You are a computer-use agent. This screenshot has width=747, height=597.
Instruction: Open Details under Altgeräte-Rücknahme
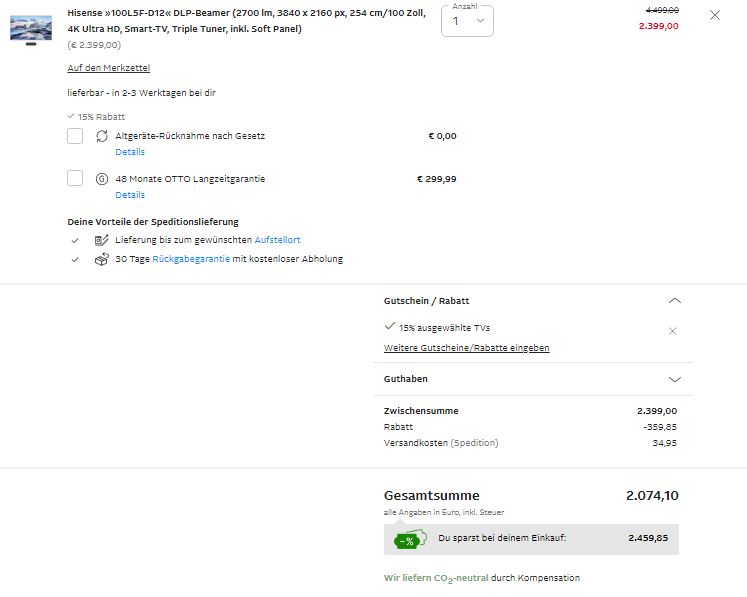click(x=130, y=152)
